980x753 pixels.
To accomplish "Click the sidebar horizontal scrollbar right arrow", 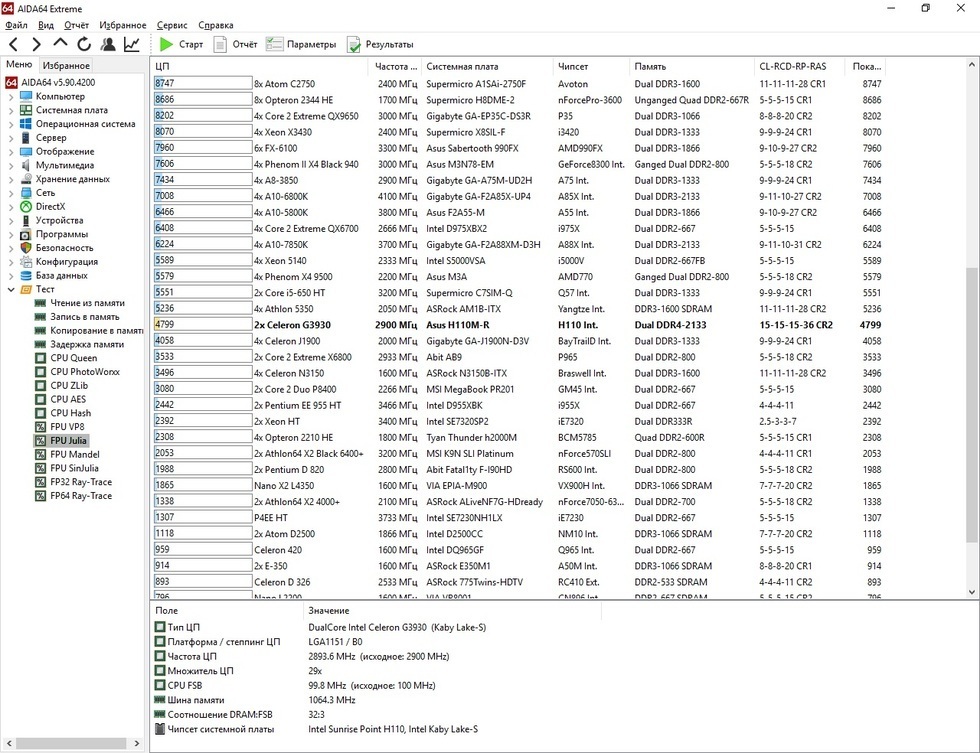I will tap(137, 743).
